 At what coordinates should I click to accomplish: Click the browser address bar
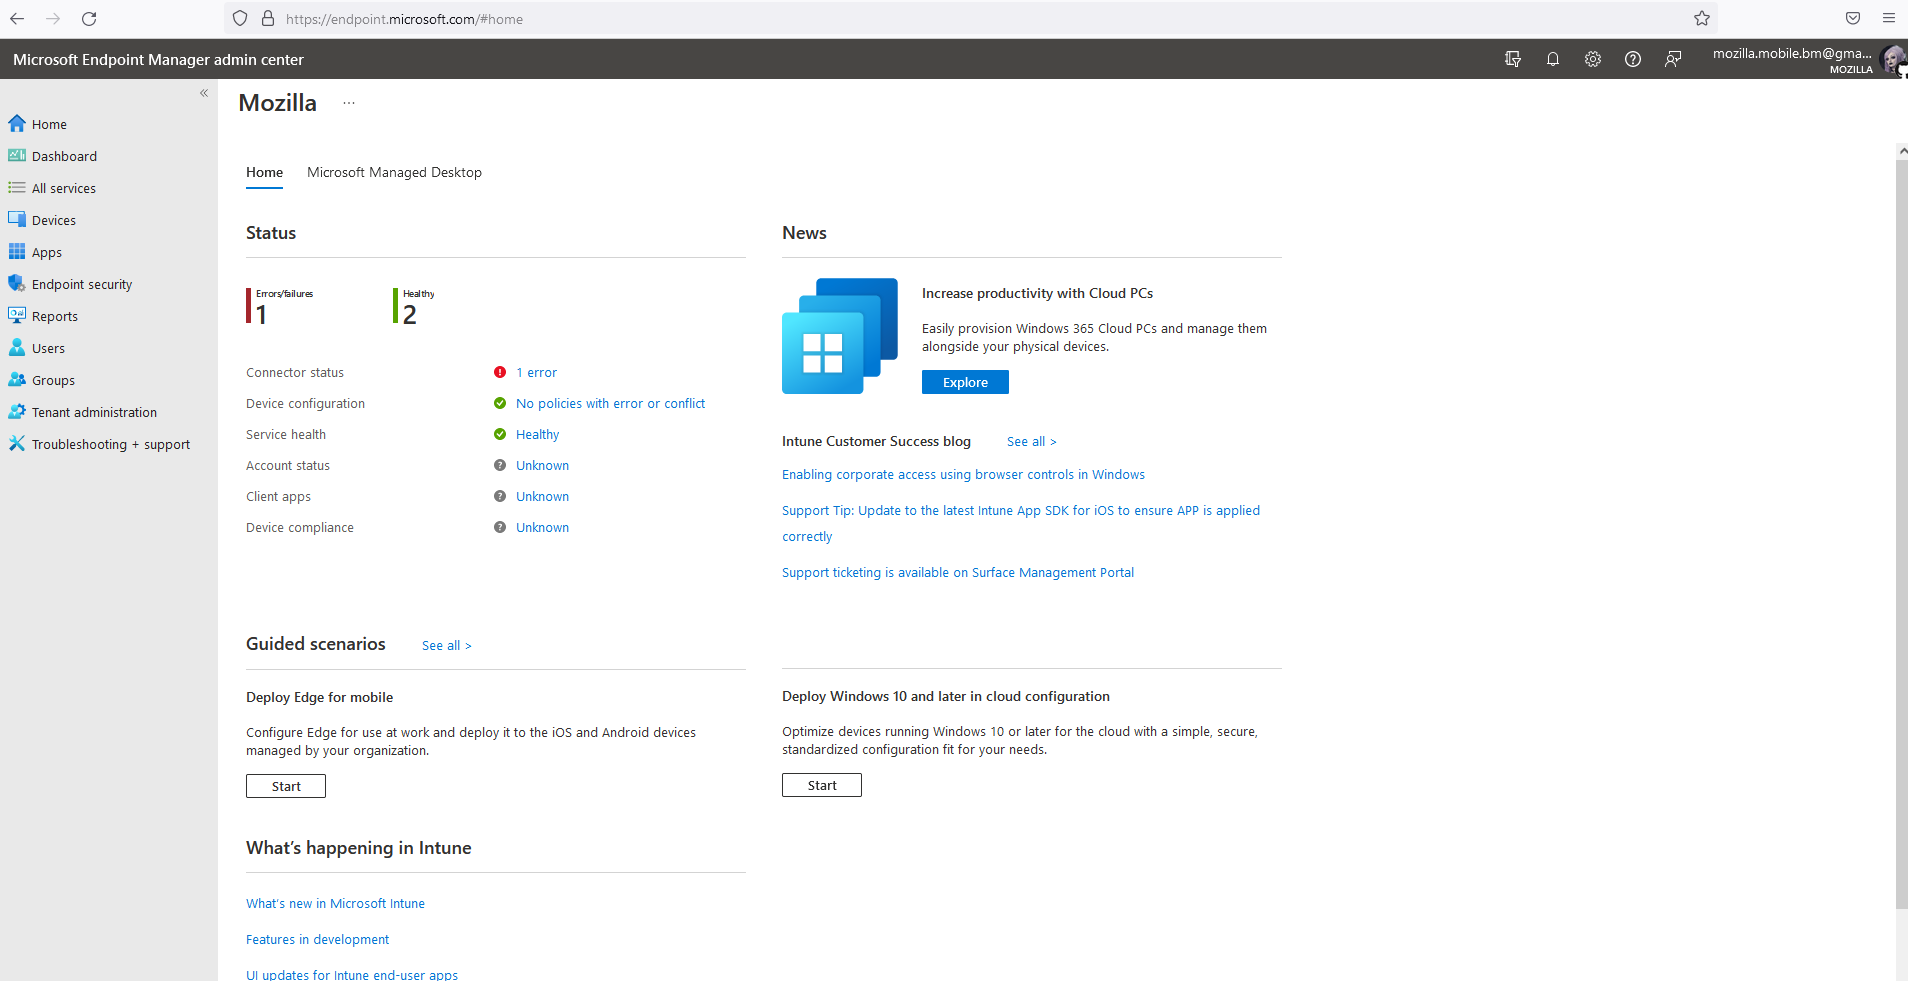click(x=600, y=18)
